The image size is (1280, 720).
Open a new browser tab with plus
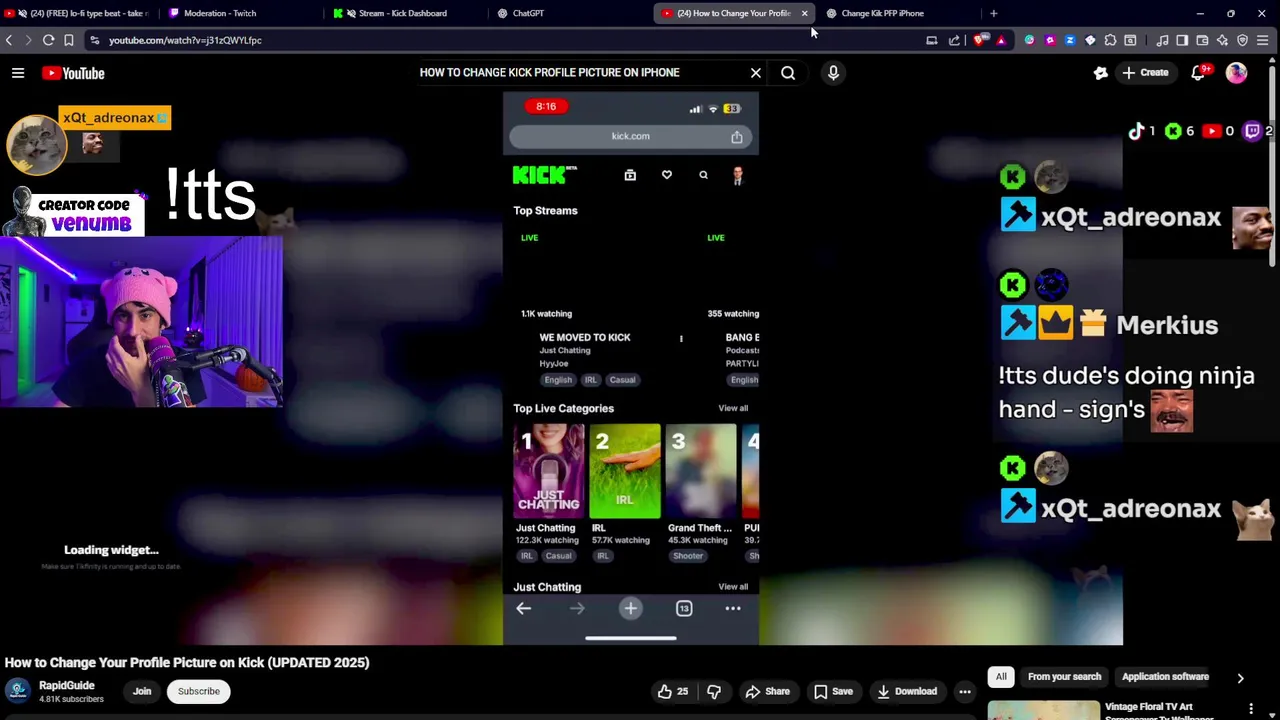point(993,13)
